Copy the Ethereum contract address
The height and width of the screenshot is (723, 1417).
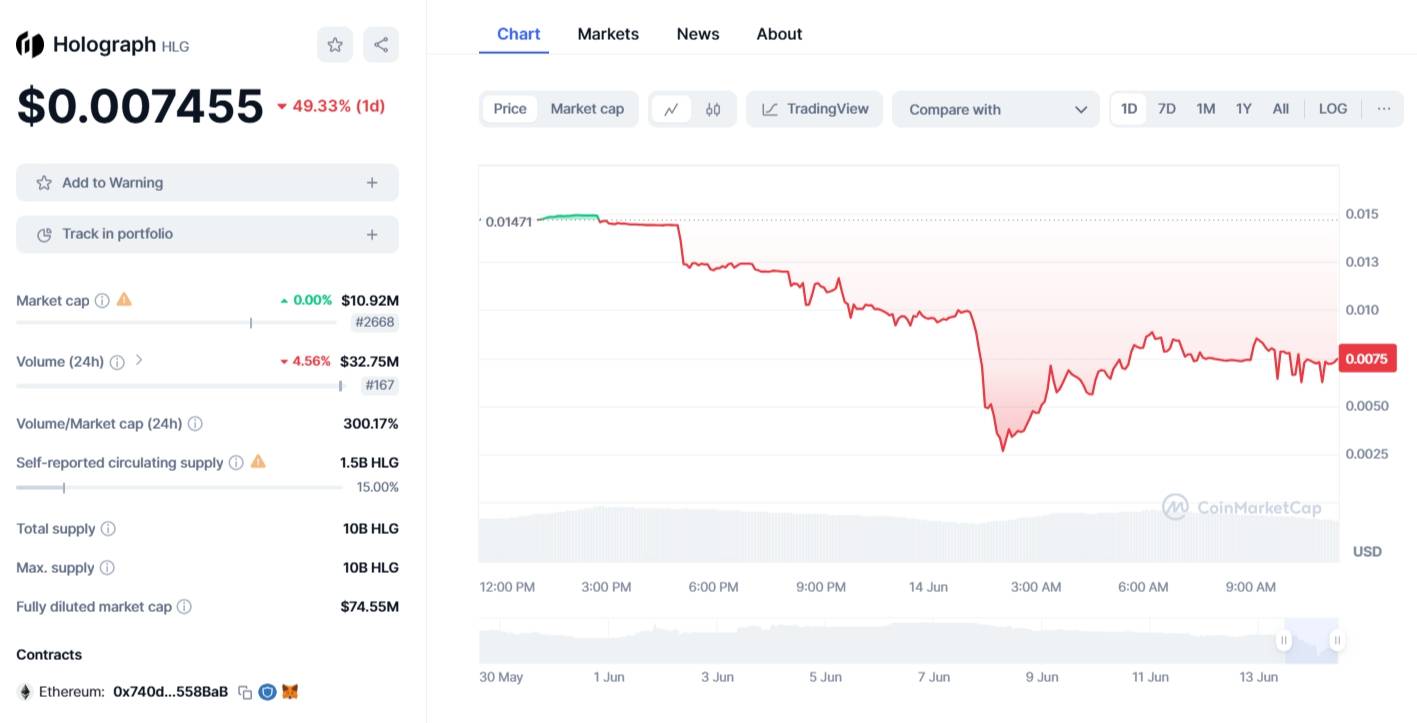click(x=245, y=692)
